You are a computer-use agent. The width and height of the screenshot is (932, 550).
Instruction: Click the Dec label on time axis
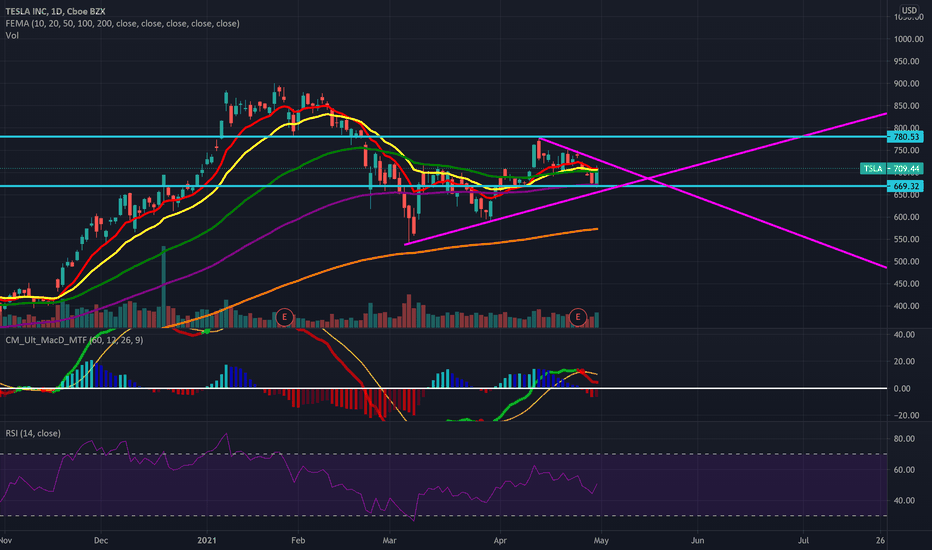(x=100, y=540)
